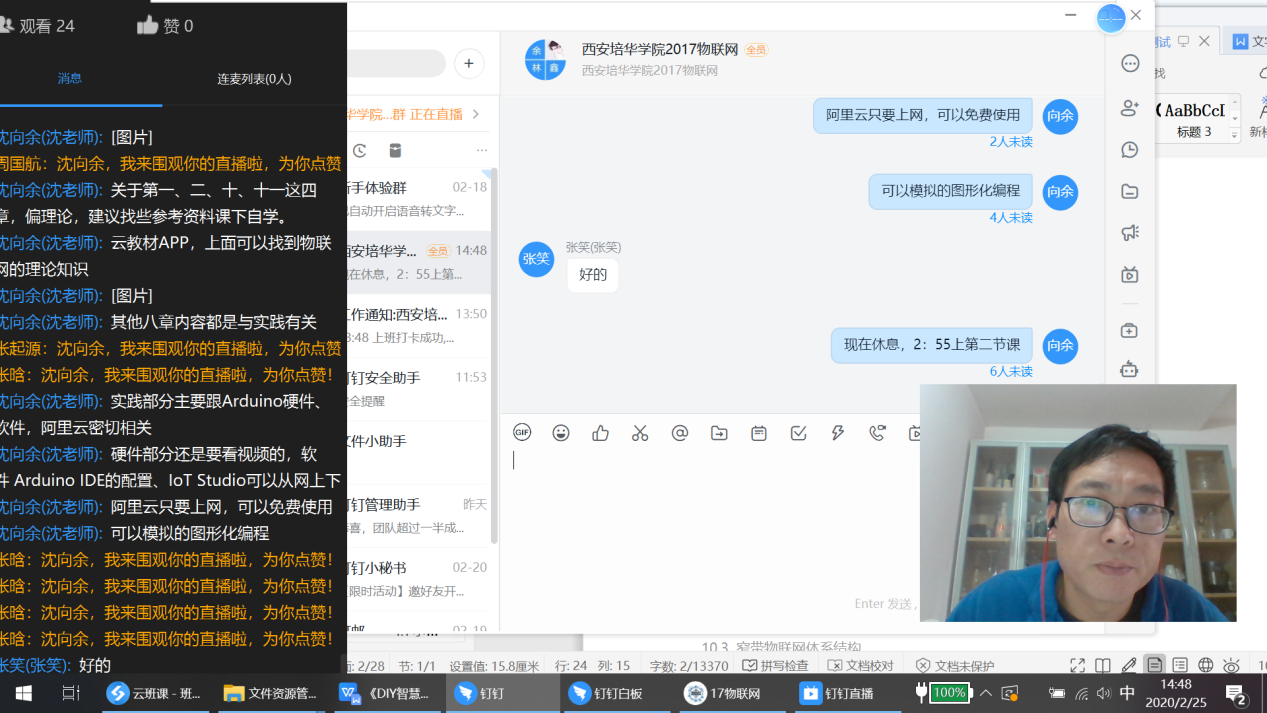Expand the live broadcast banner chevron
This screenshot has width=1267, height=713.
[476, 114]
